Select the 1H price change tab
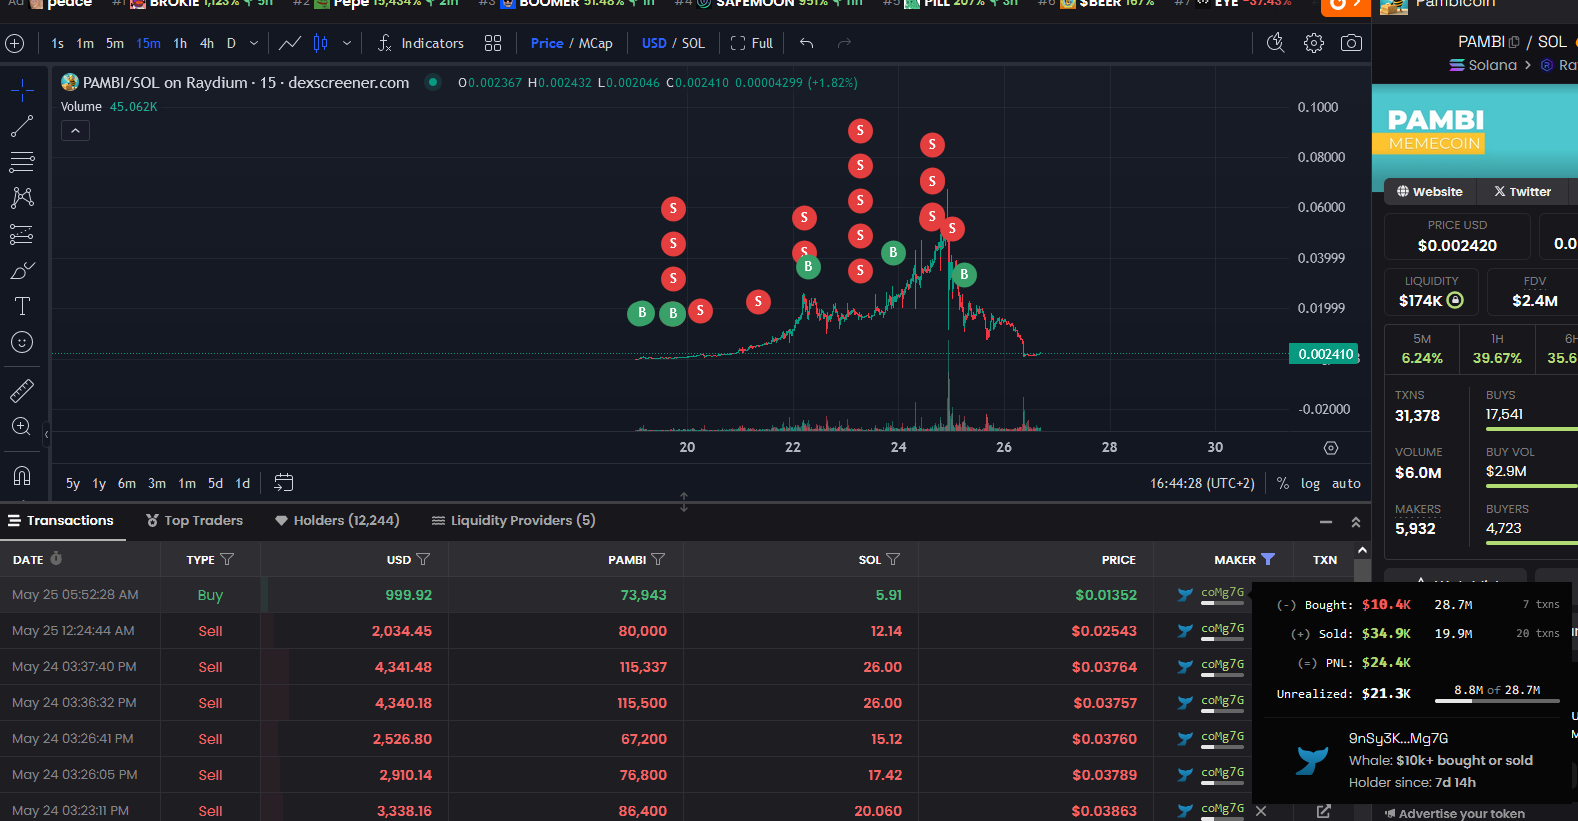Viewport: 1578px width, 821px height. point(1497,348)
